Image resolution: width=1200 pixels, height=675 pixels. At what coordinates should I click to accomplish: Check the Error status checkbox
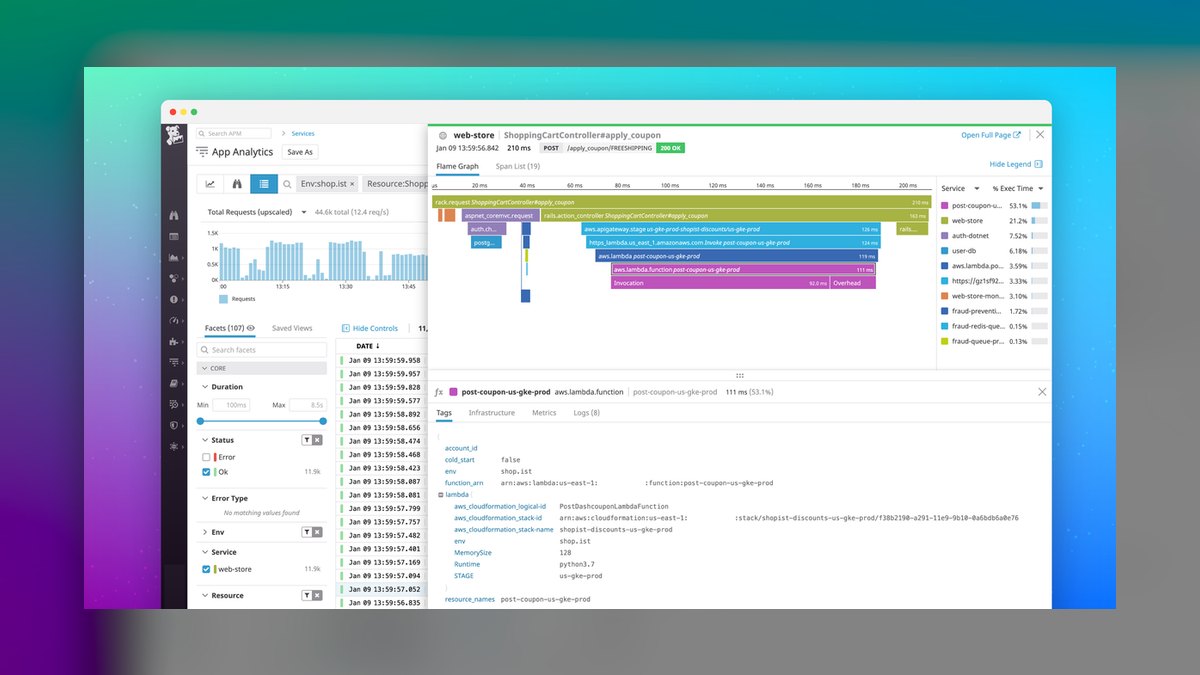pos(206,457)
